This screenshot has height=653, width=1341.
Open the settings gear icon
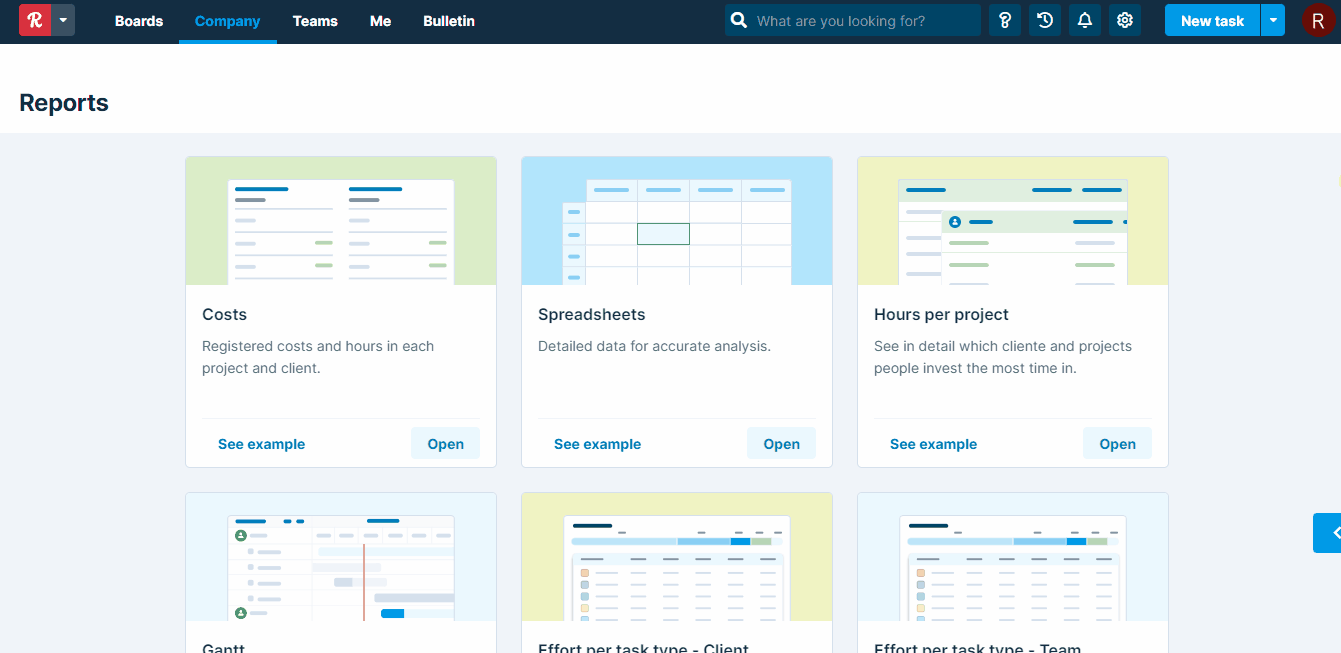pos(1125,20)
